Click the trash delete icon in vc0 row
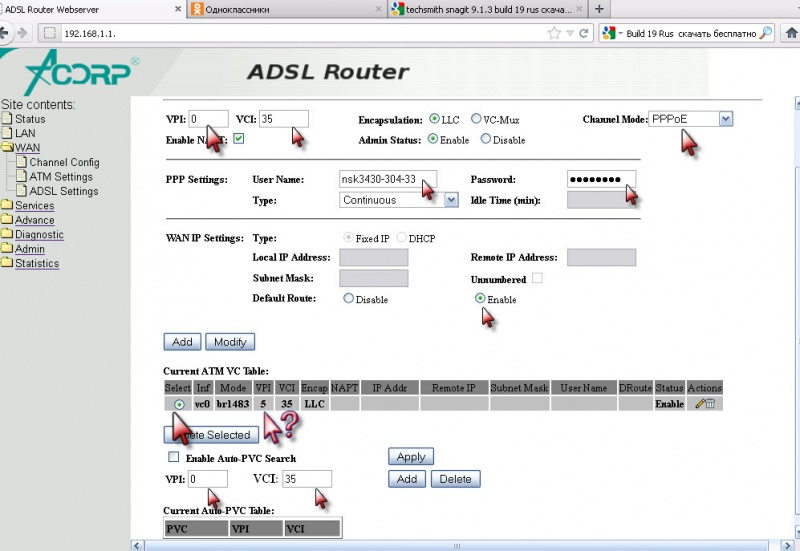This screenshot has height=551, width=800. click(x=710, y=403)
